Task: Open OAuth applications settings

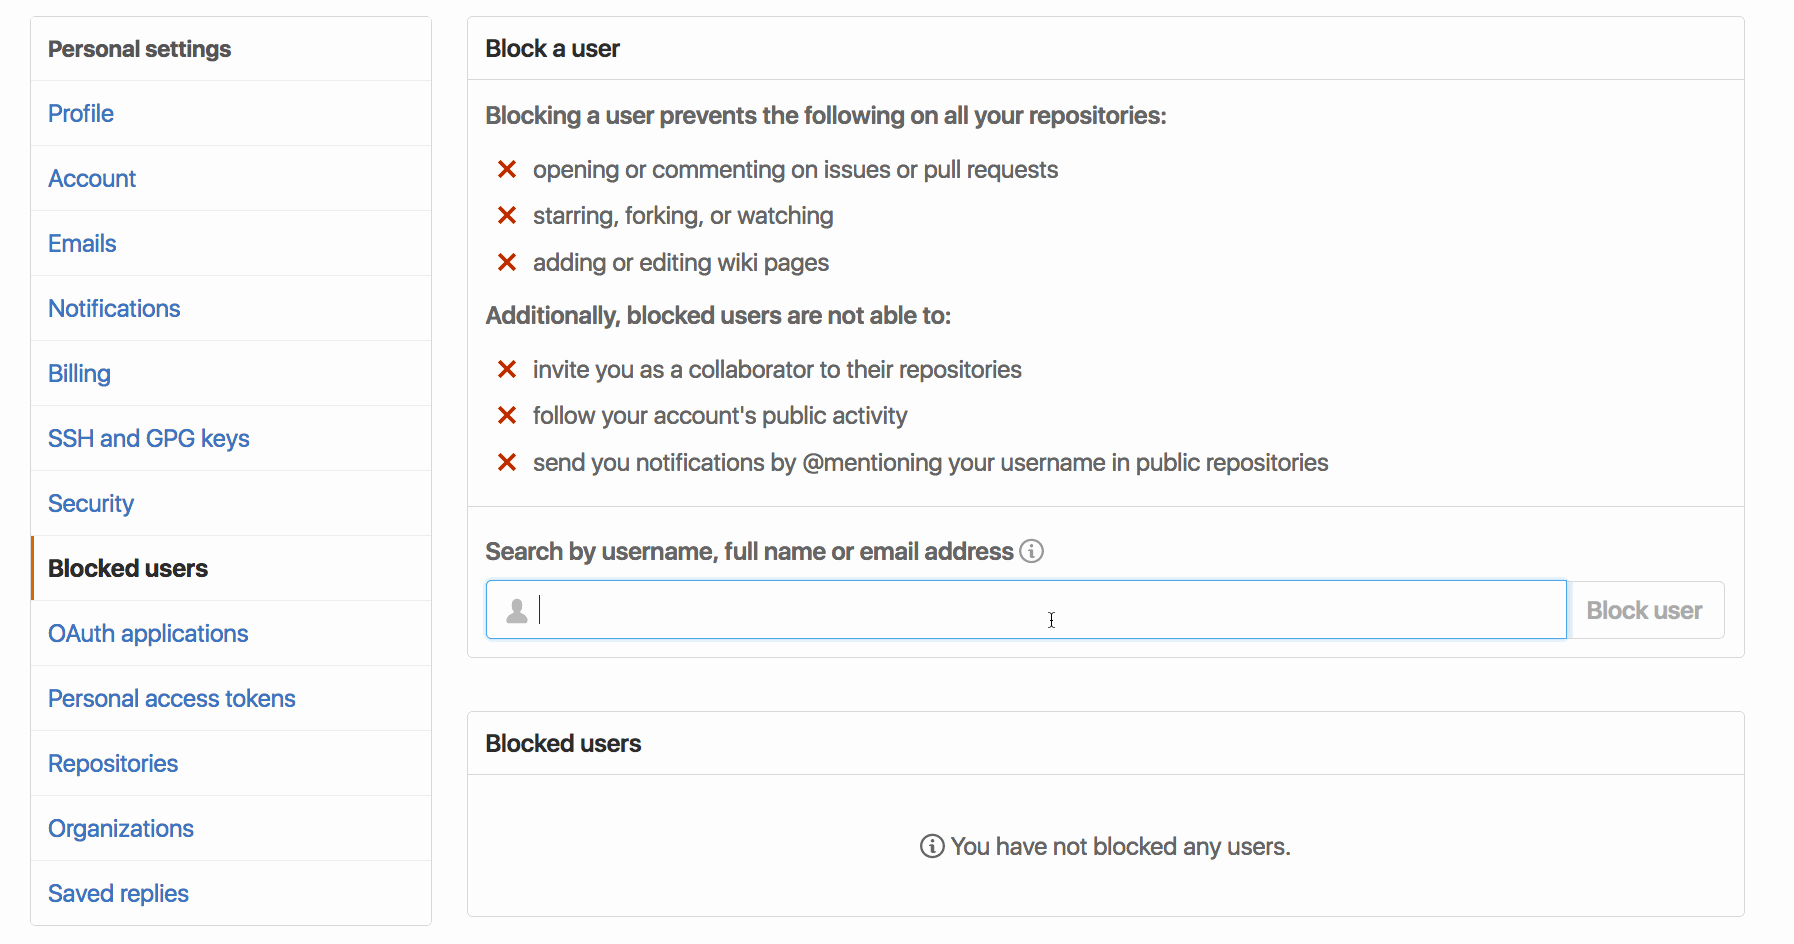Action: click(148, 633)
